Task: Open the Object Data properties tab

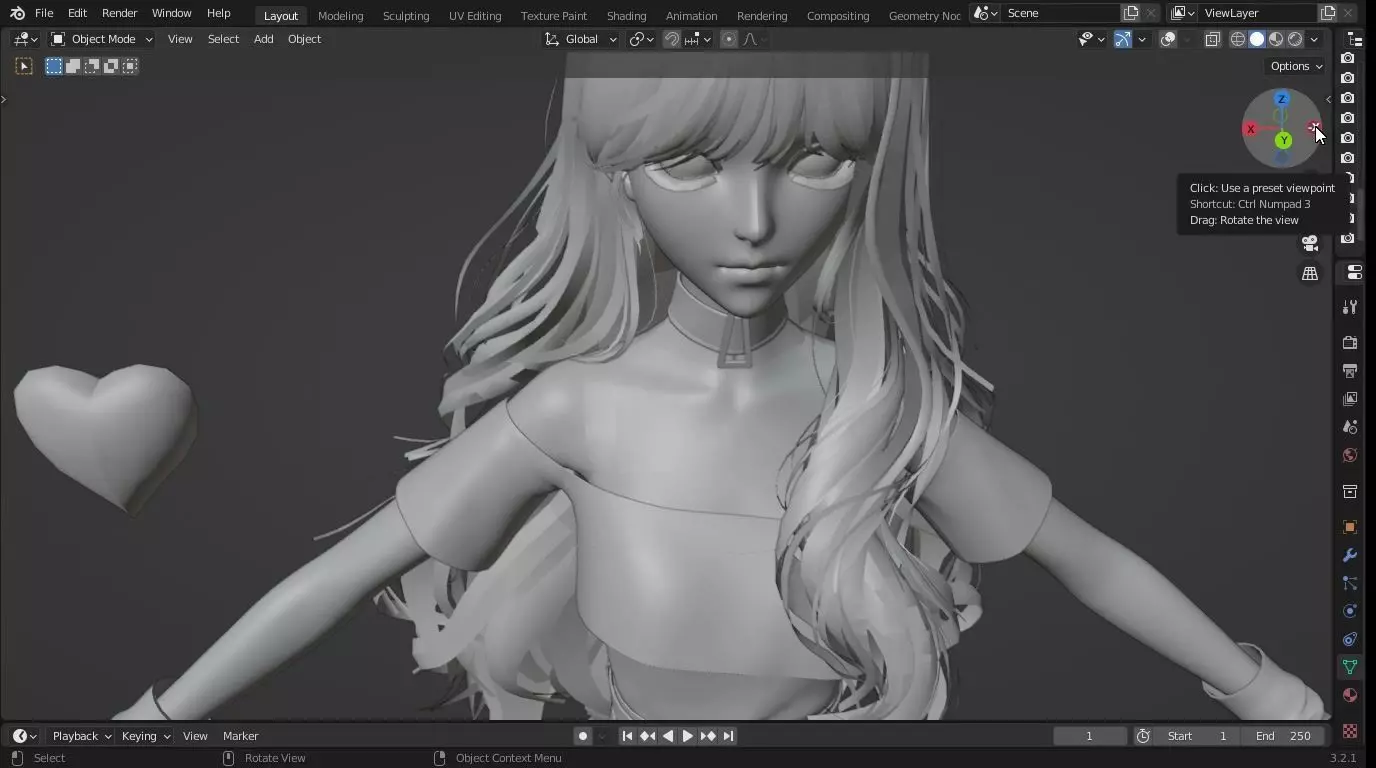Action: pos(1350,667)
